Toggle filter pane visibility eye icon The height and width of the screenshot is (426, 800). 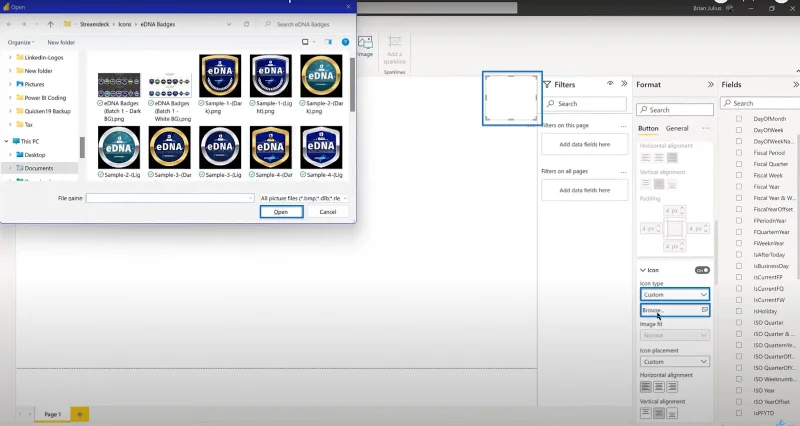[x=610, y=83]
